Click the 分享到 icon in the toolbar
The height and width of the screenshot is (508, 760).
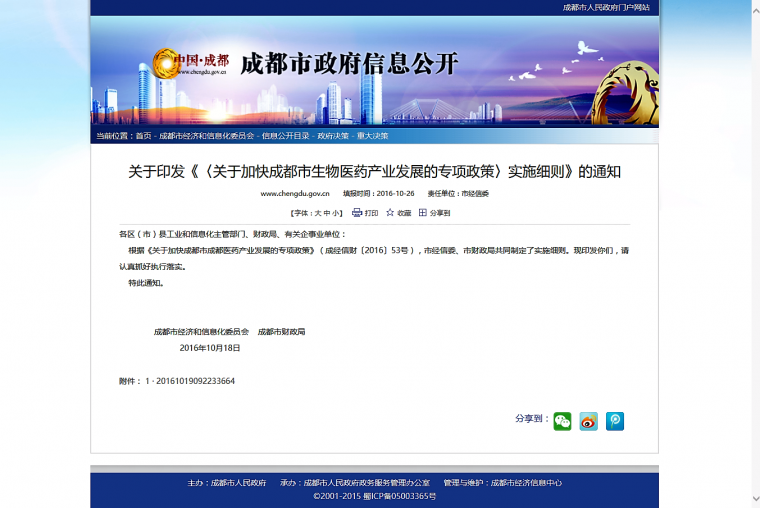423,213
